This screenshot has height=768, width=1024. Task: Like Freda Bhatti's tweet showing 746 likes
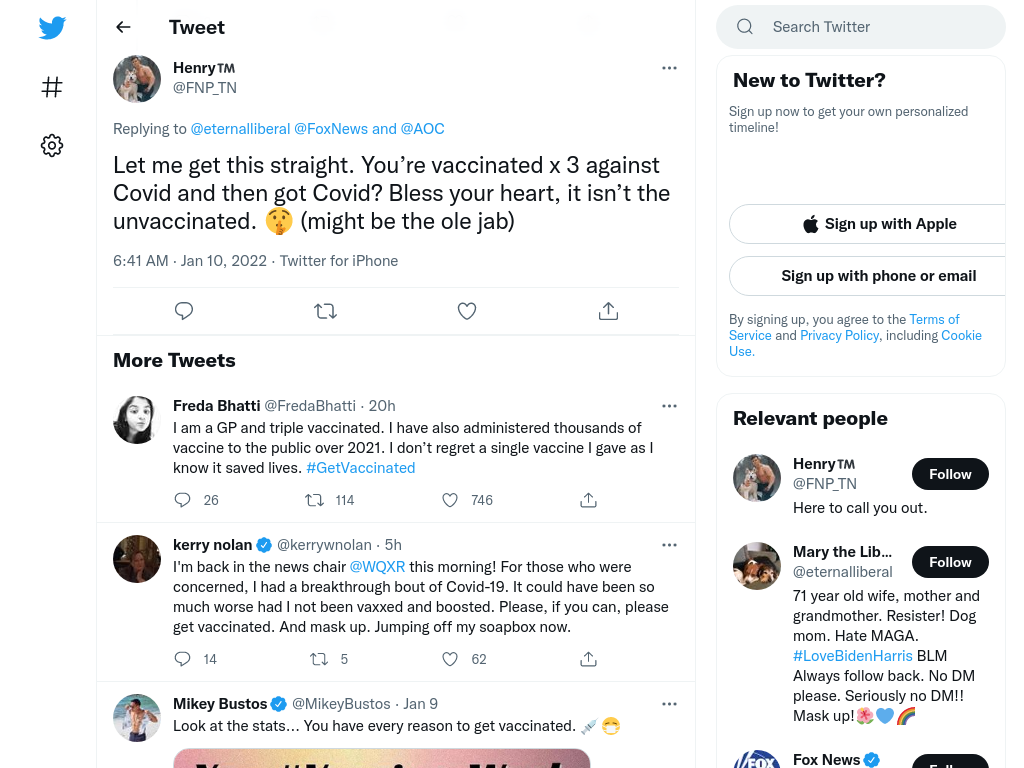pos(450,500)
